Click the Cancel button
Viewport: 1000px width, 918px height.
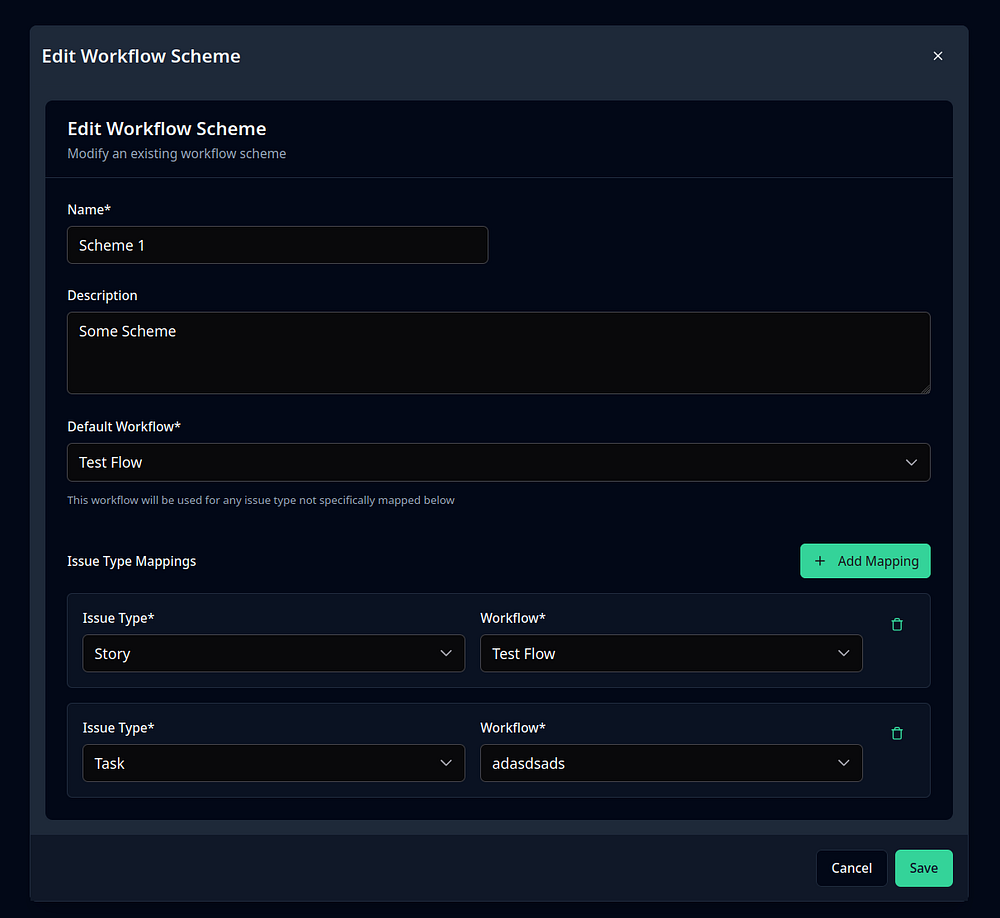(x=851, y=868)
